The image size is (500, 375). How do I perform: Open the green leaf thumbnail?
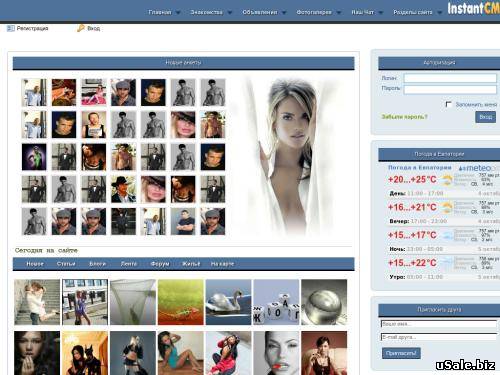pyautogui.click(x=181, y=302)
